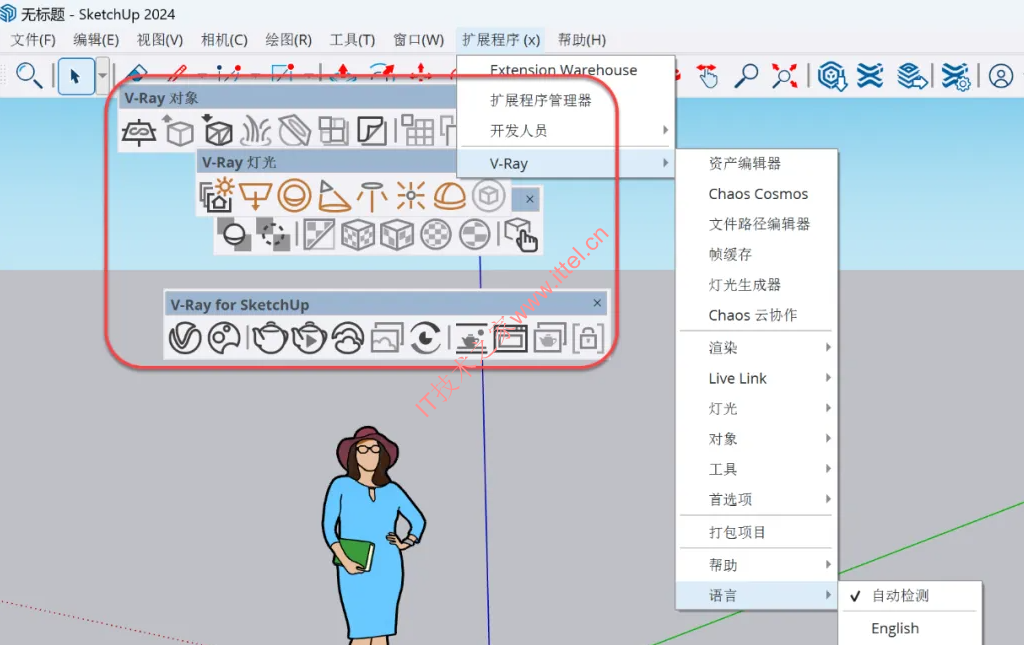Create a V-Ray Dome Light

450,196
